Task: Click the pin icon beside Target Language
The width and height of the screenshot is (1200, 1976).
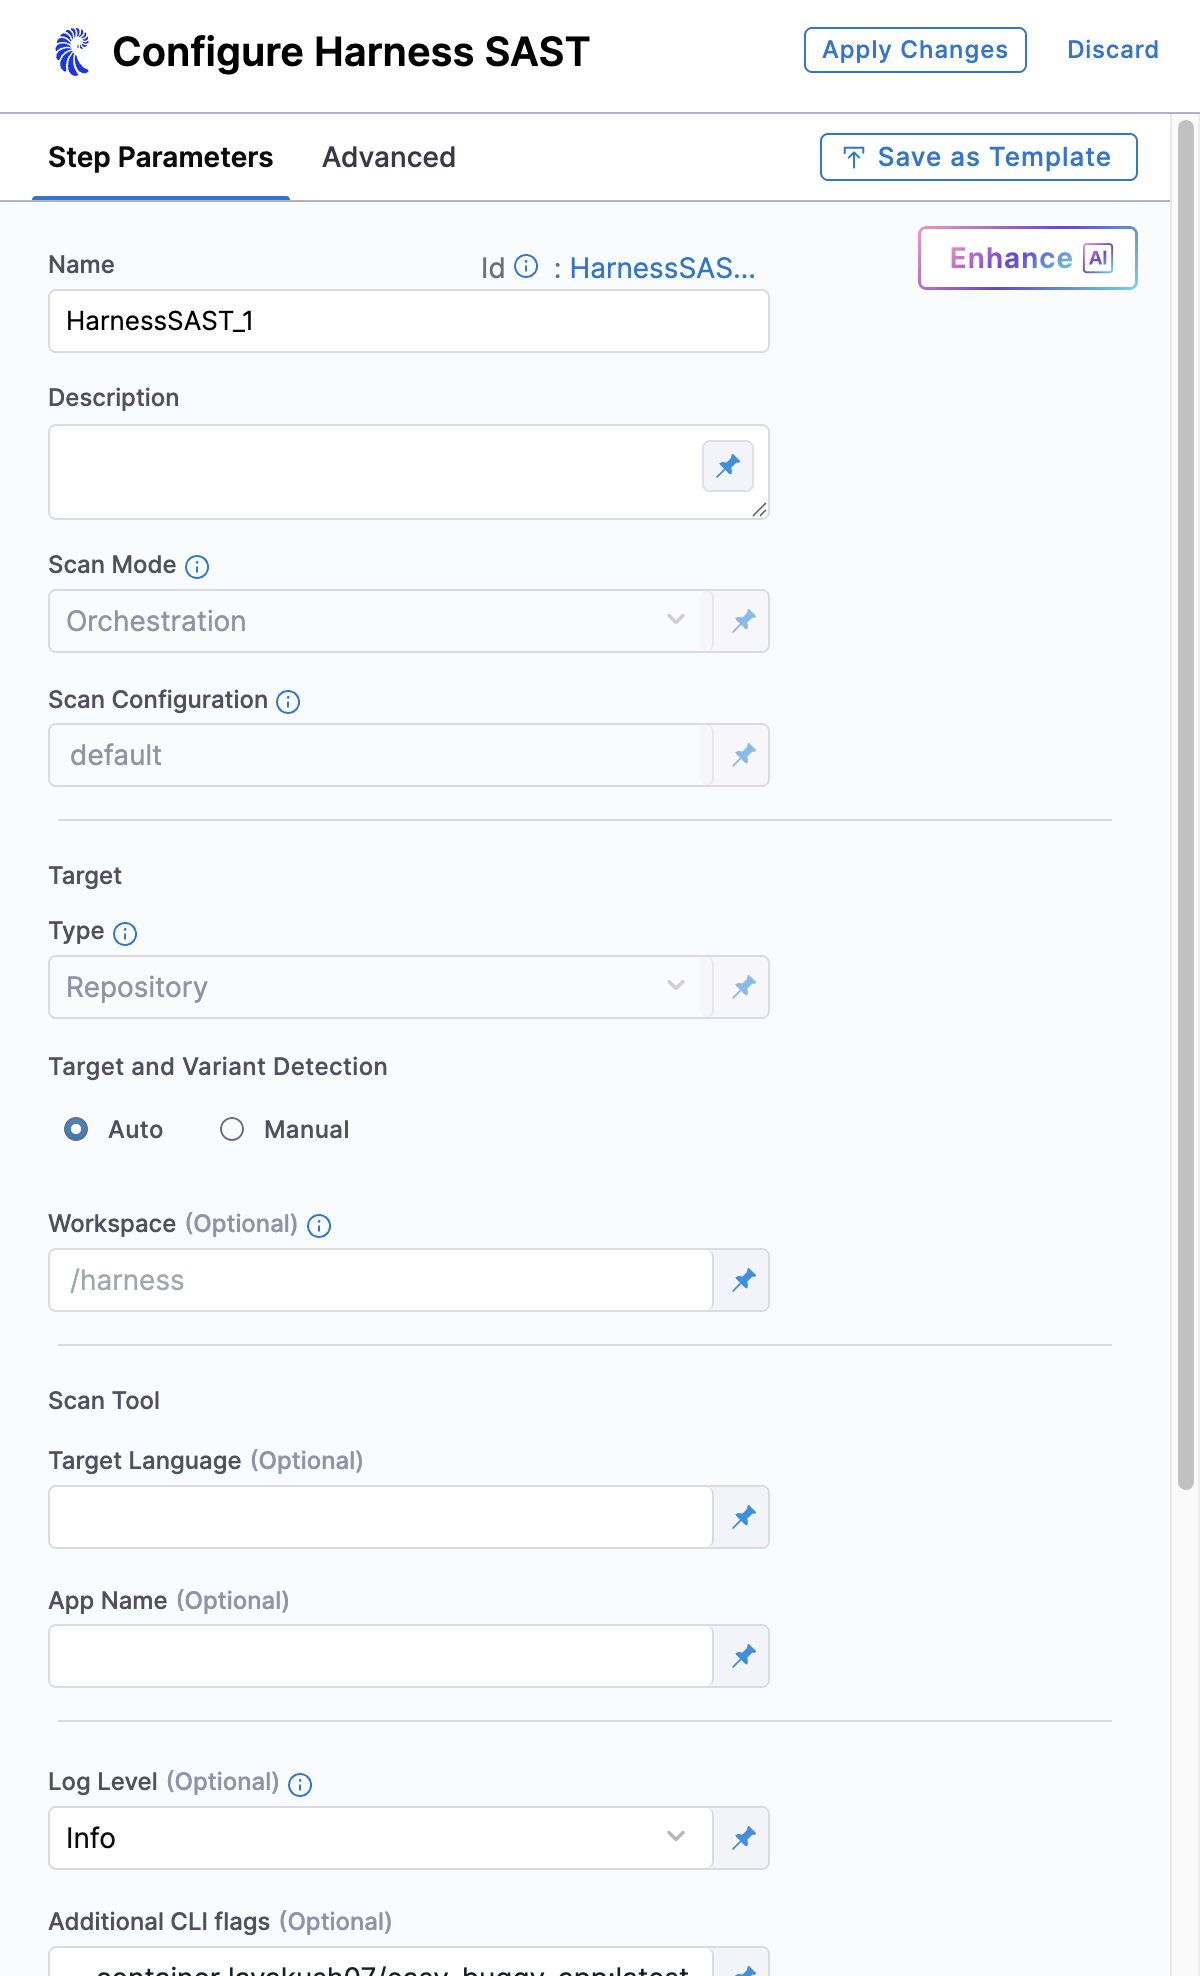Action: pos(743,1517)
